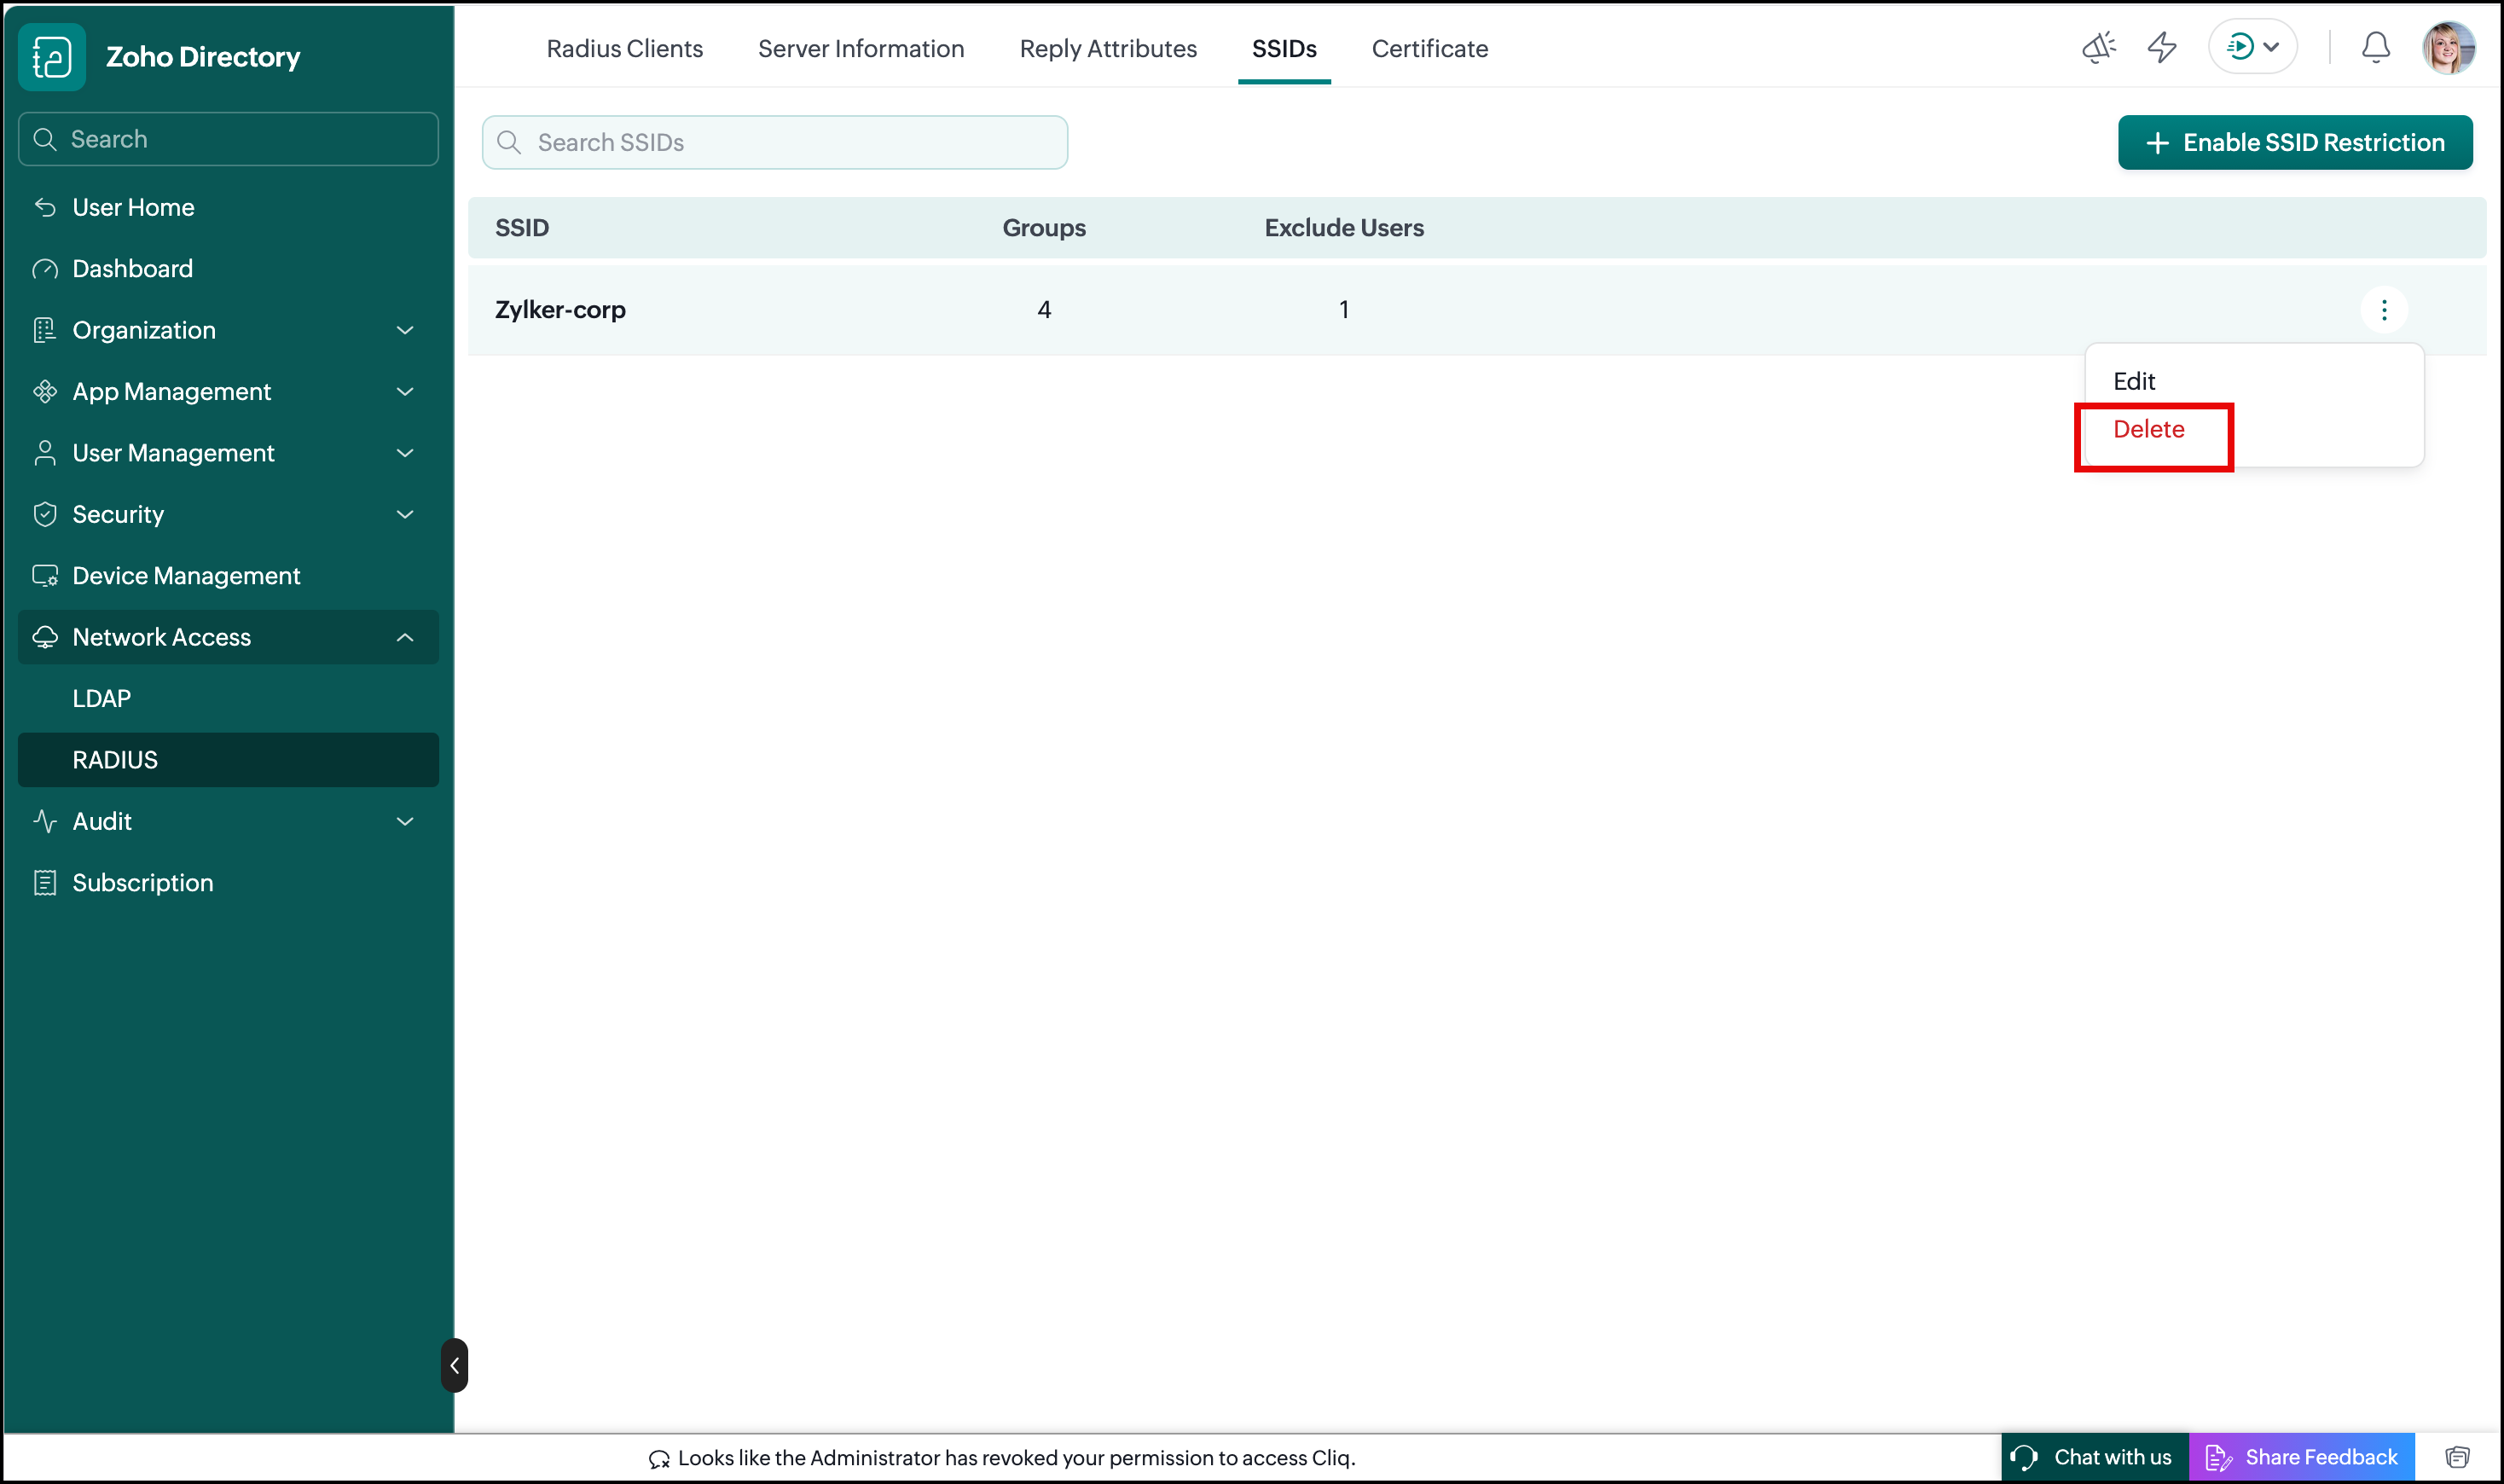The height and width of the screenshot is (1484, 2504).
Task: Focus the Search SSIDs field
Action: coord(774,143)
